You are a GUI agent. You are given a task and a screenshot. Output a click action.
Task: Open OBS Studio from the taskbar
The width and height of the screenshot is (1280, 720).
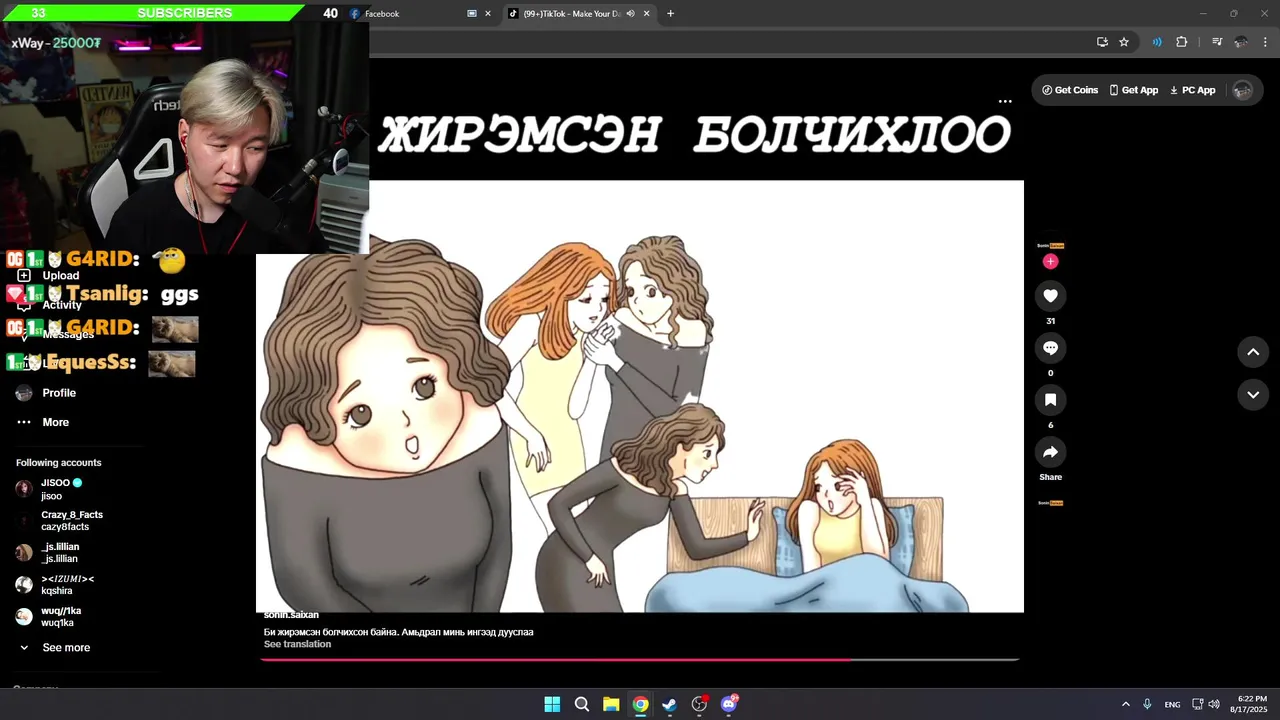pos(699,704)
